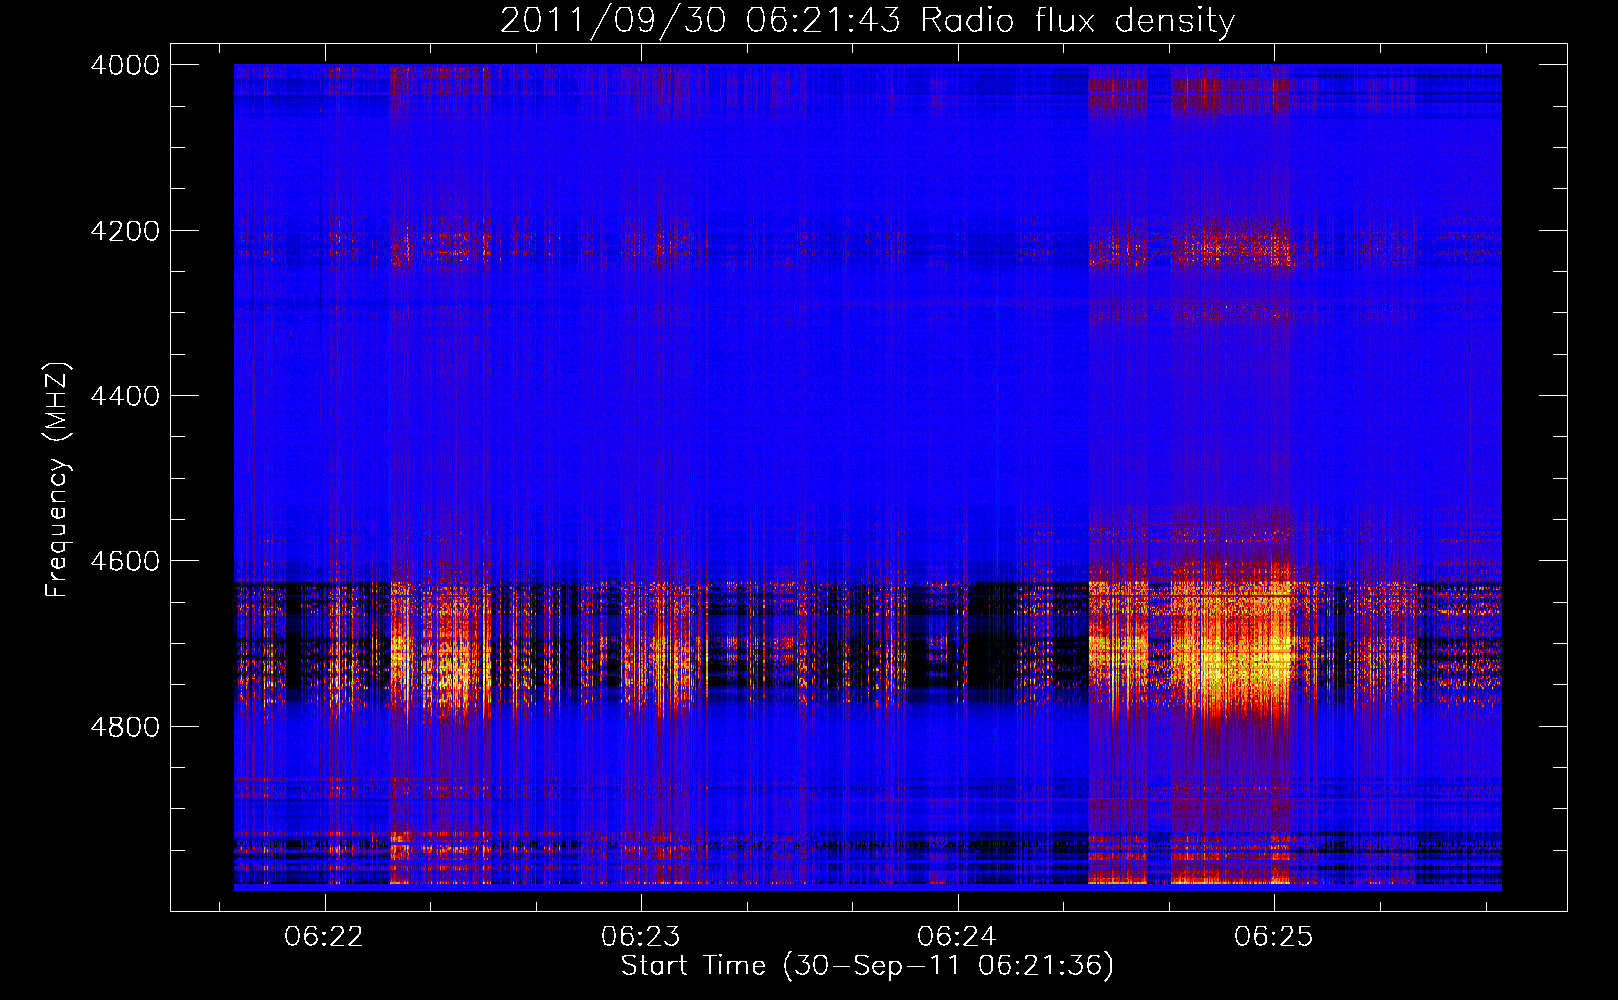Click the '06:23' time axis label

641,936
